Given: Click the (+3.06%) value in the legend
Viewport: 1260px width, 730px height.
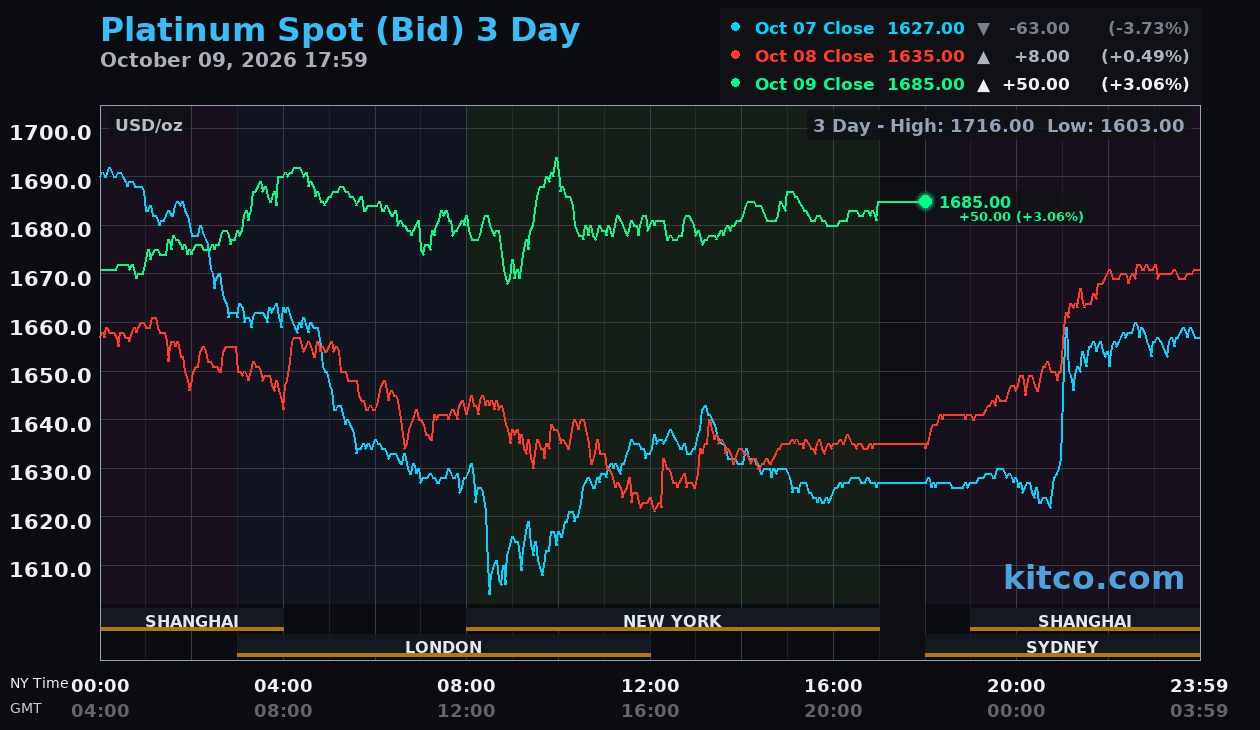Looking at the screenshot, I should coord(1145,85).
